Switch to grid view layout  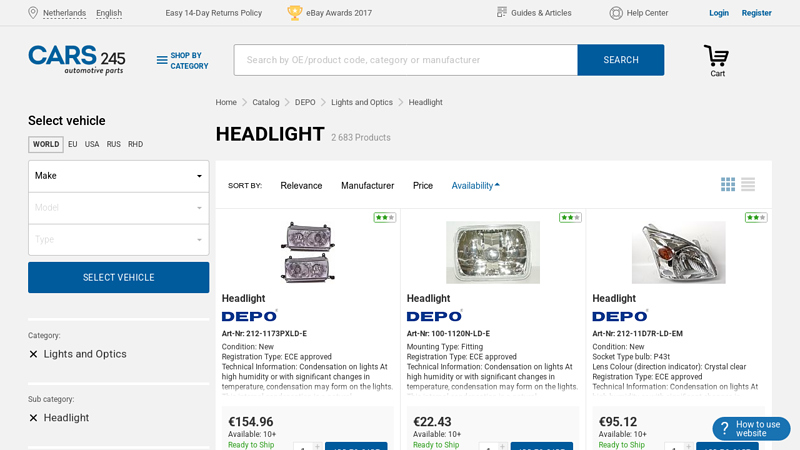pos(728,184)
